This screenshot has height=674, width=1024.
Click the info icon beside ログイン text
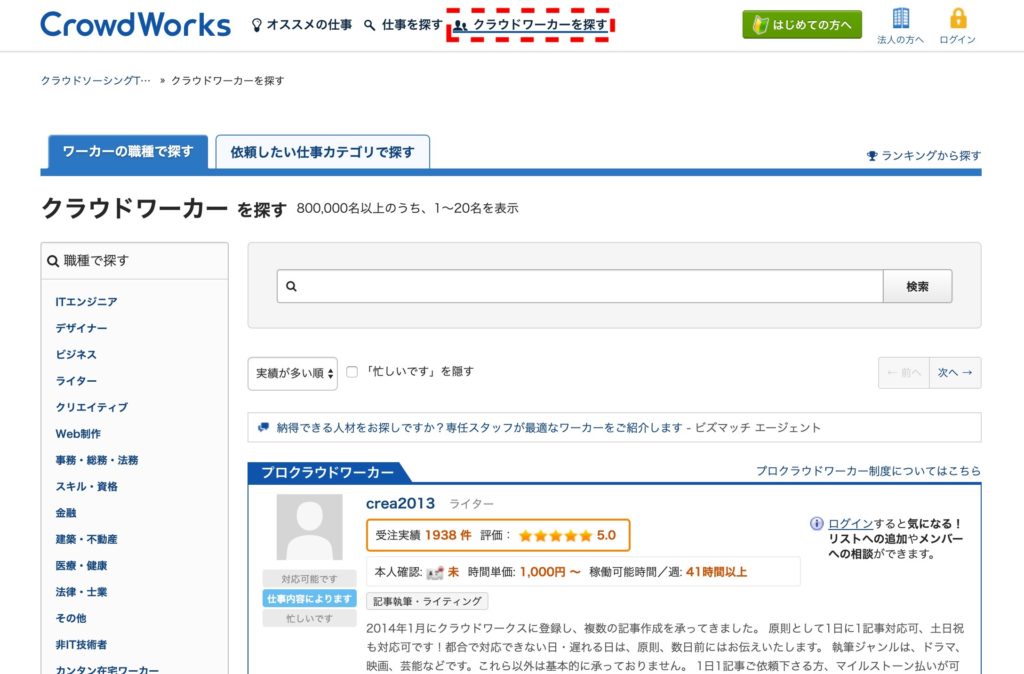tap(816, 524)
